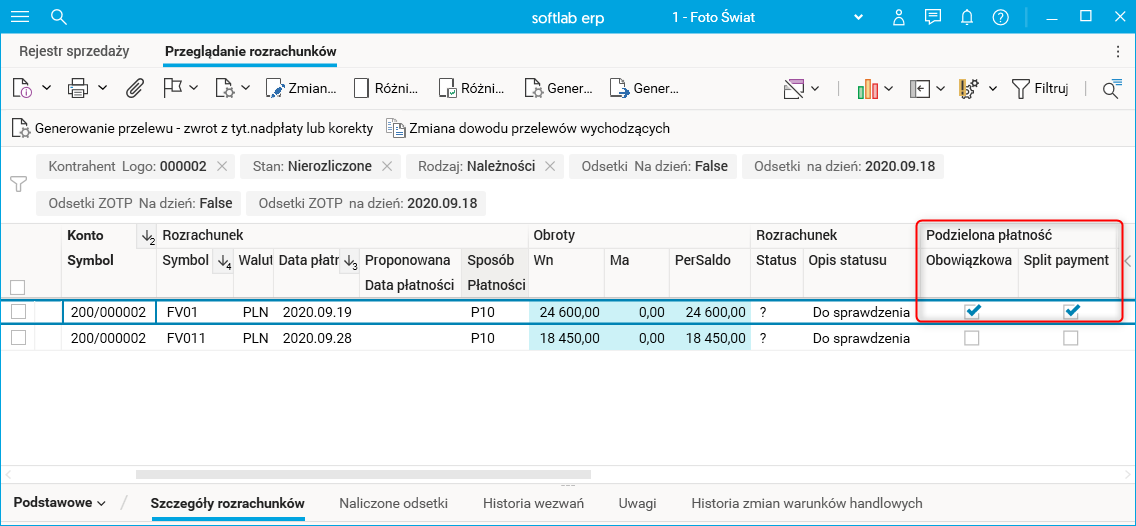Toggle Split payment checkbox for FV011

coord(1071,338)
